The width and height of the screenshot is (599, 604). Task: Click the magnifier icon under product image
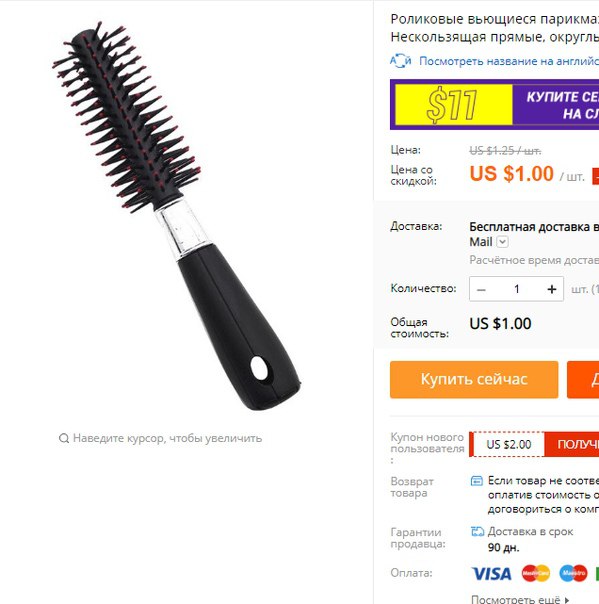(64, 438)
